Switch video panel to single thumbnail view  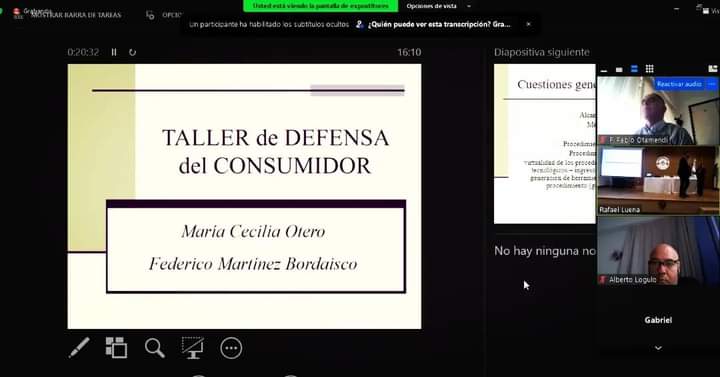pyautogui.click(x=619, y=69)
